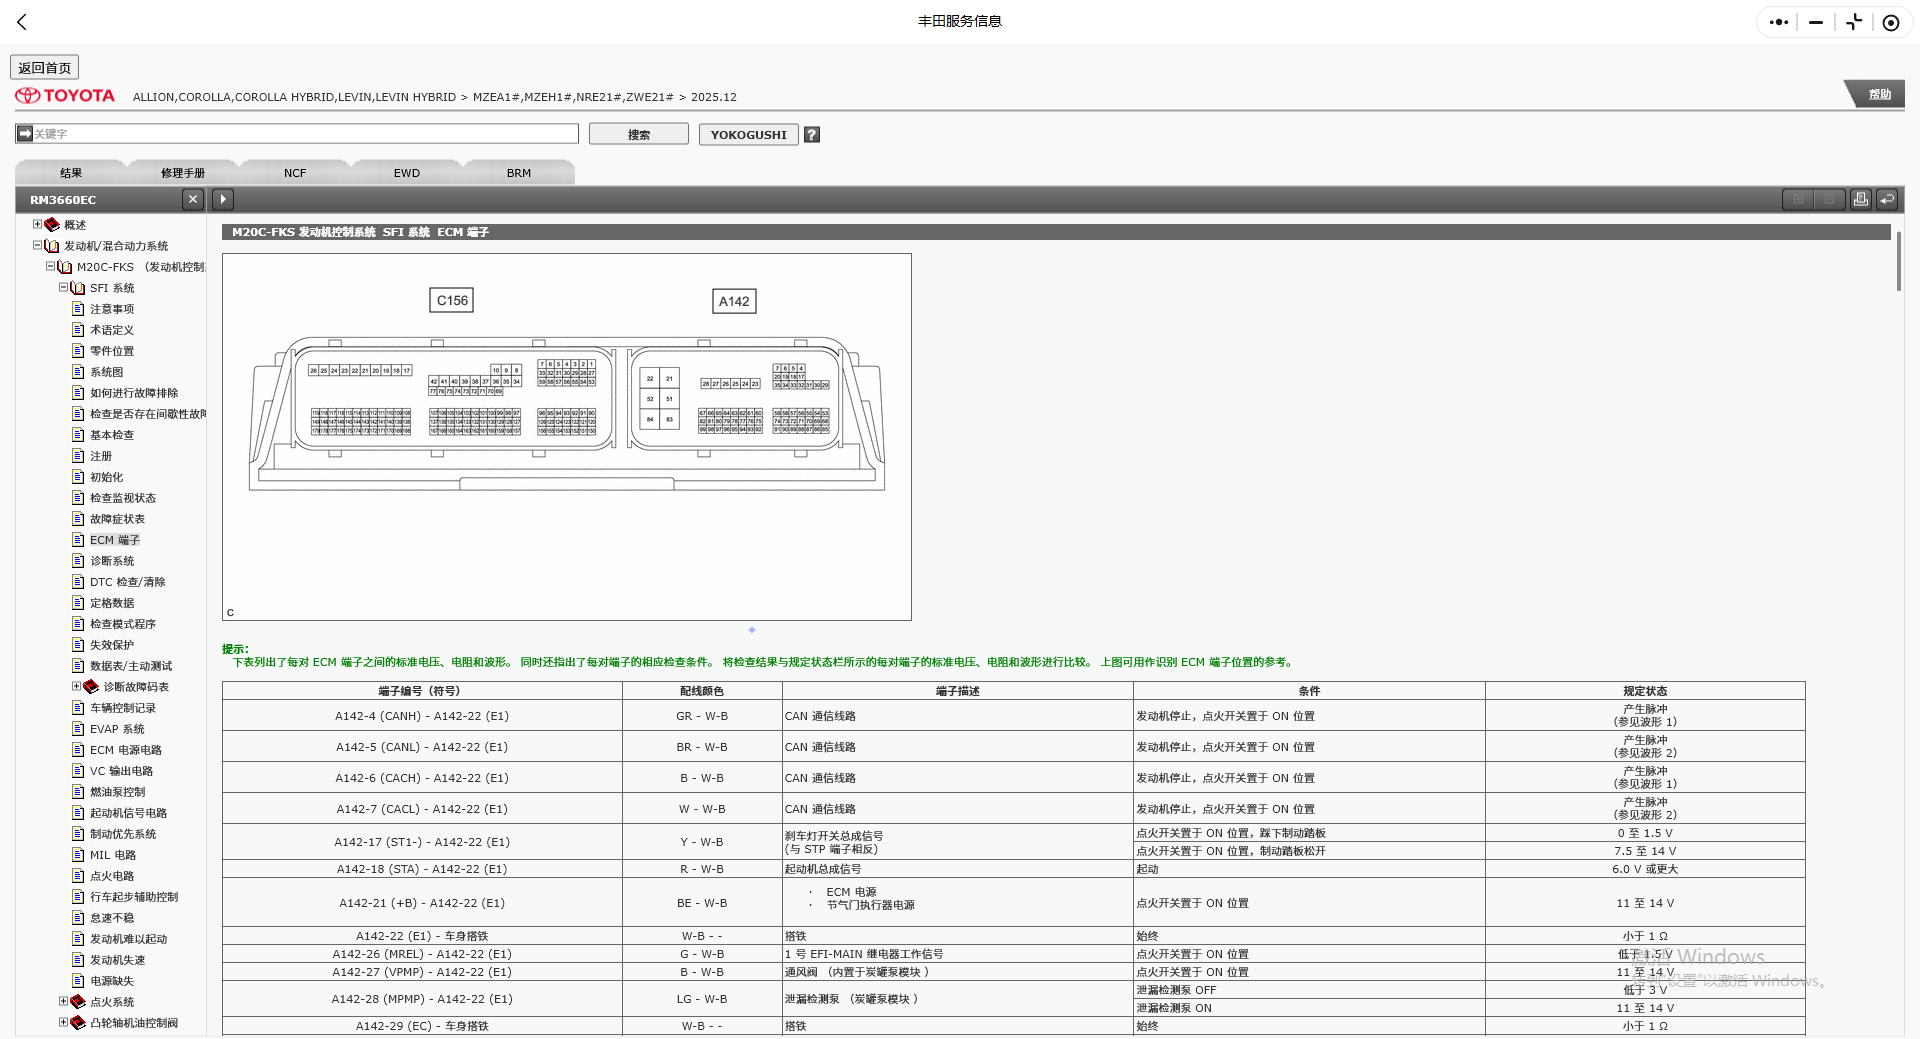1920x1039 pixels.
Task: Click the ECM connector diagram image
Action: pyautogui.click(x=567, y=437)
